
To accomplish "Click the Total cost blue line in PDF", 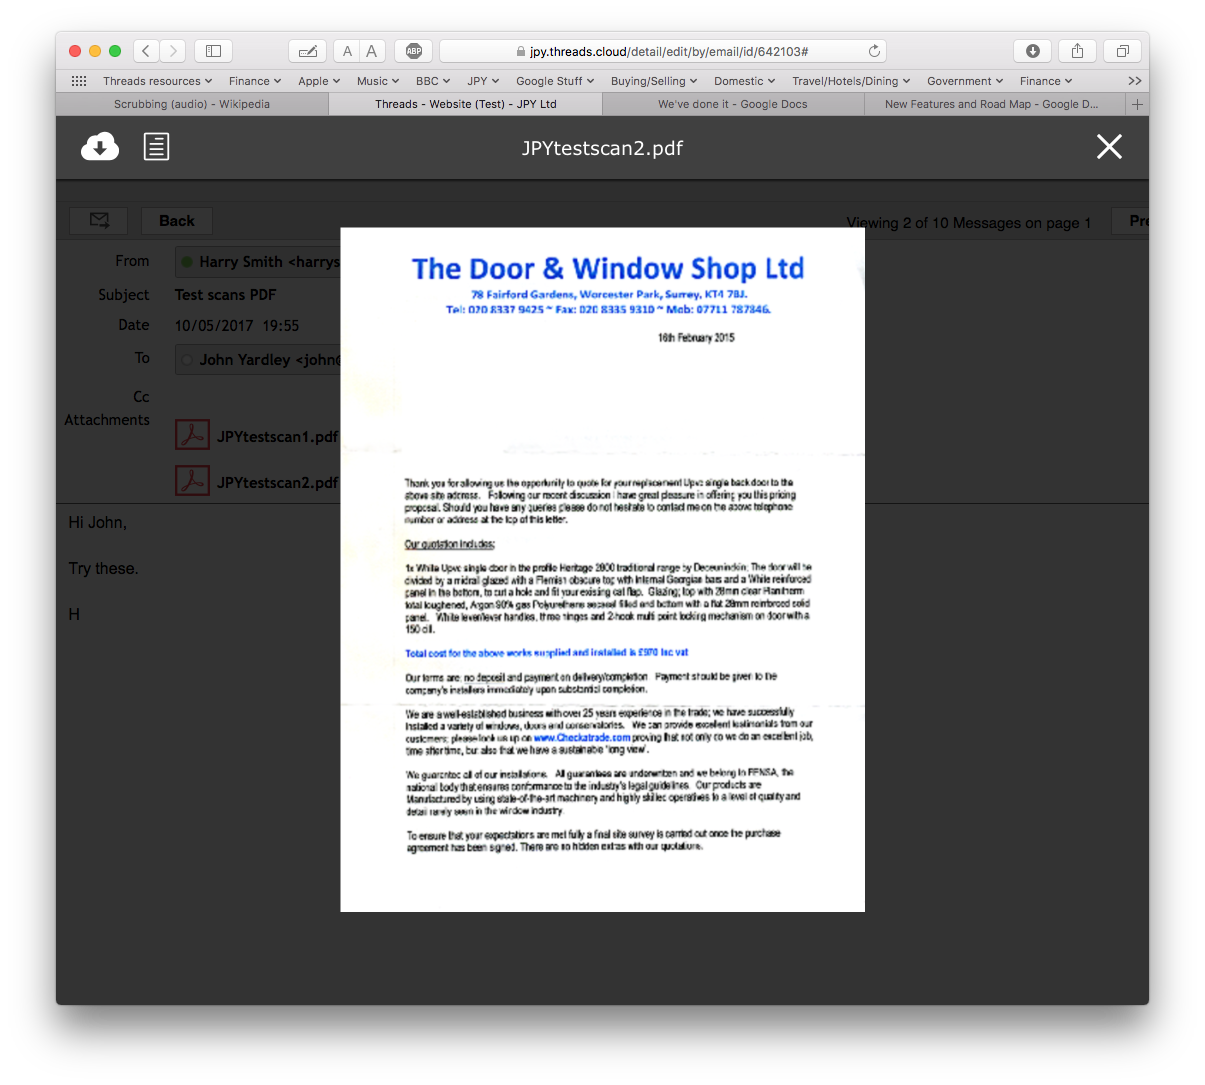I will (x=546, y=653).
